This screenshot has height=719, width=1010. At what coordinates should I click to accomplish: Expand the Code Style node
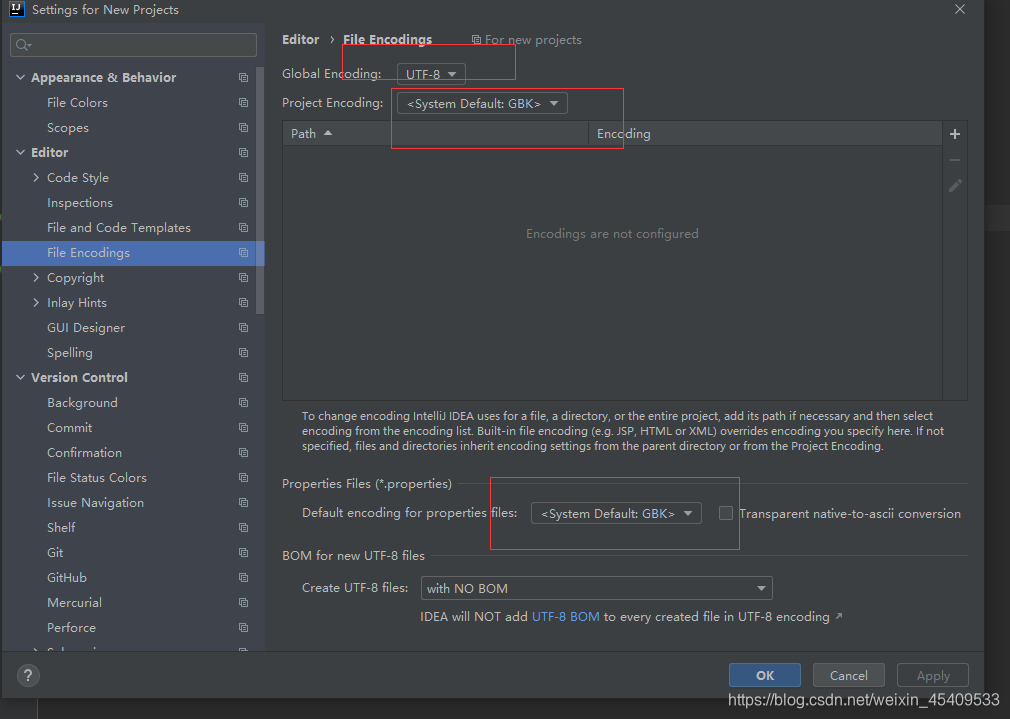[x=36, y=177]
